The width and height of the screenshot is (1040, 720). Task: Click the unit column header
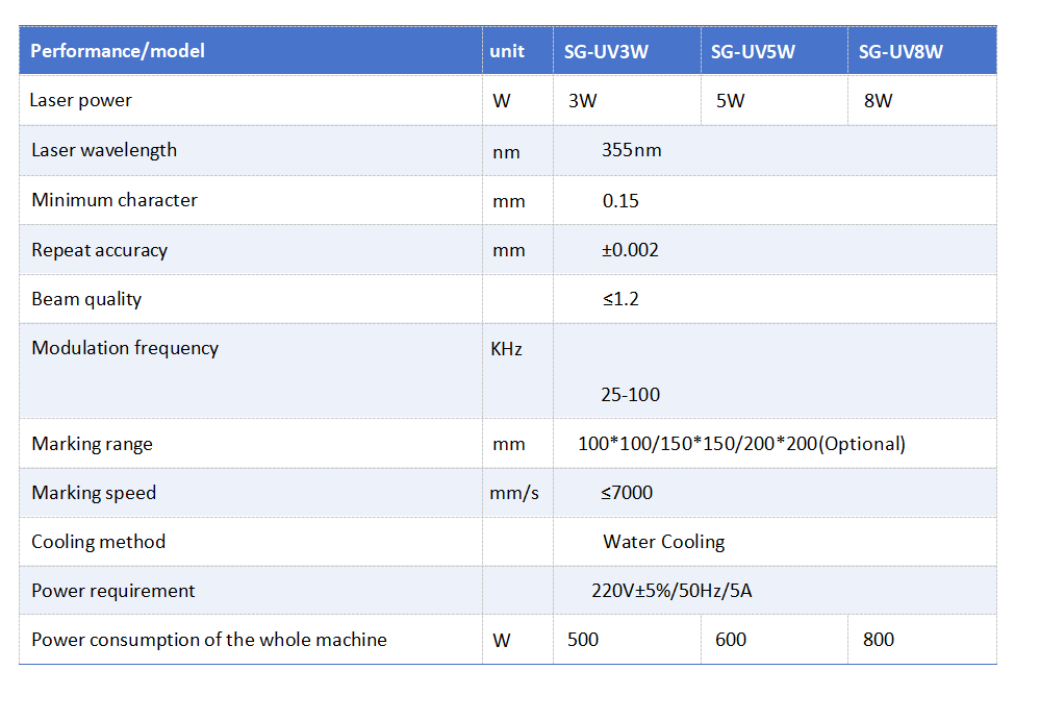click(x=507, y=52)
